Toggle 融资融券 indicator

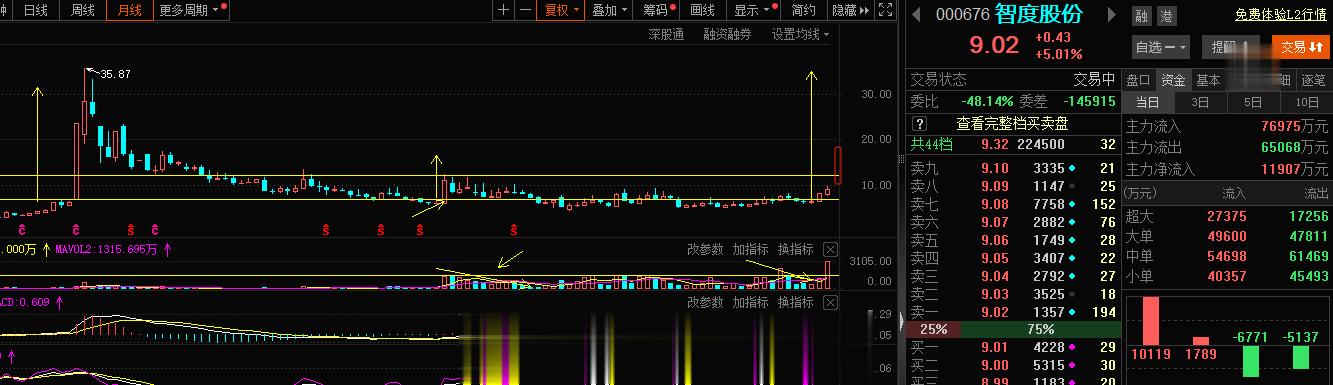click(727, 34)
